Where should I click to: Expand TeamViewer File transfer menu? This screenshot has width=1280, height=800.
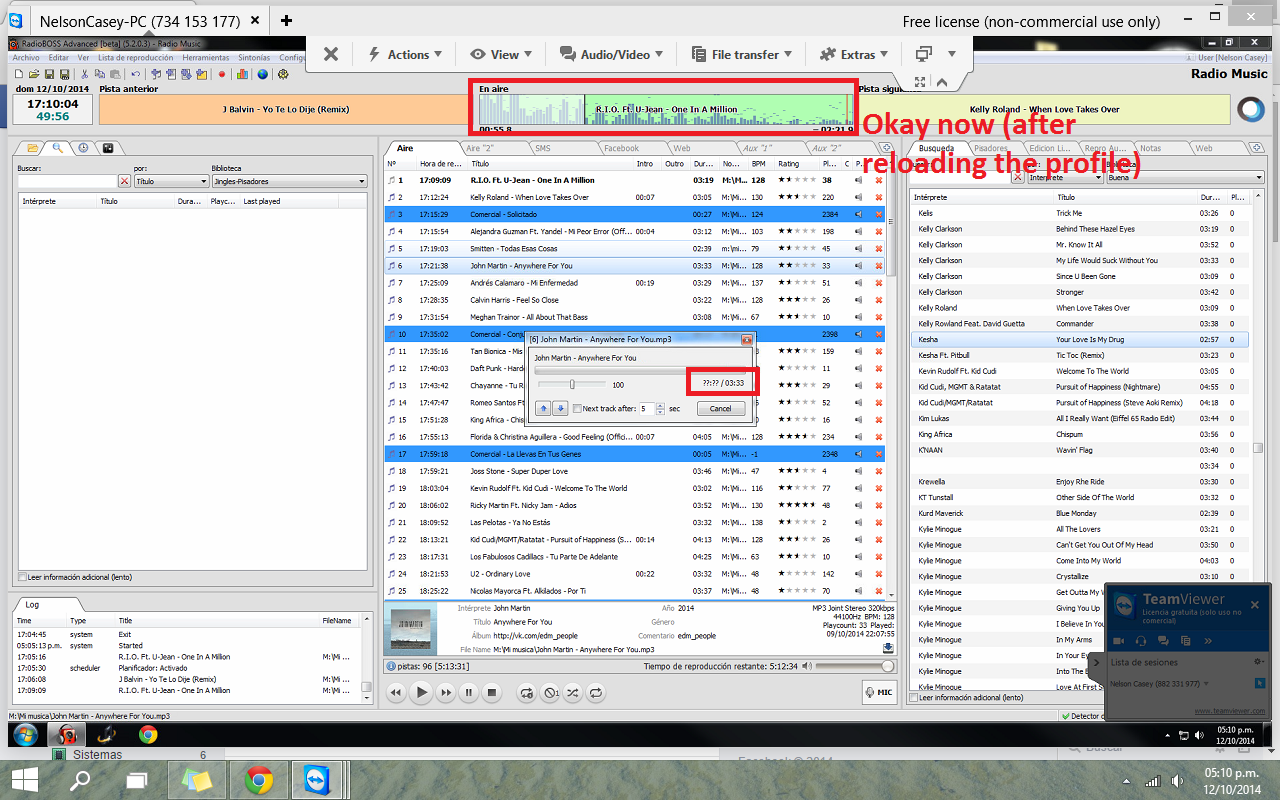pos(740,55)
